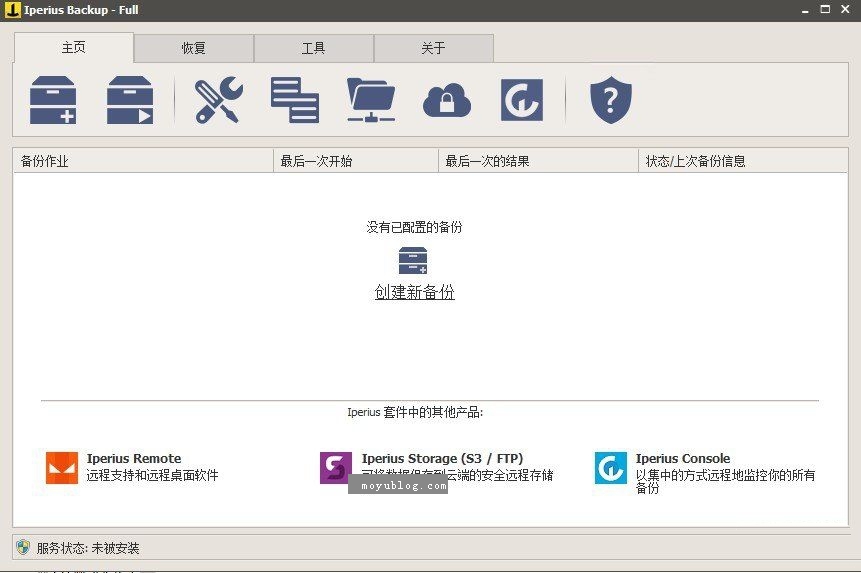Minimize the Iperius Backup window

click(x=805, y=10)
